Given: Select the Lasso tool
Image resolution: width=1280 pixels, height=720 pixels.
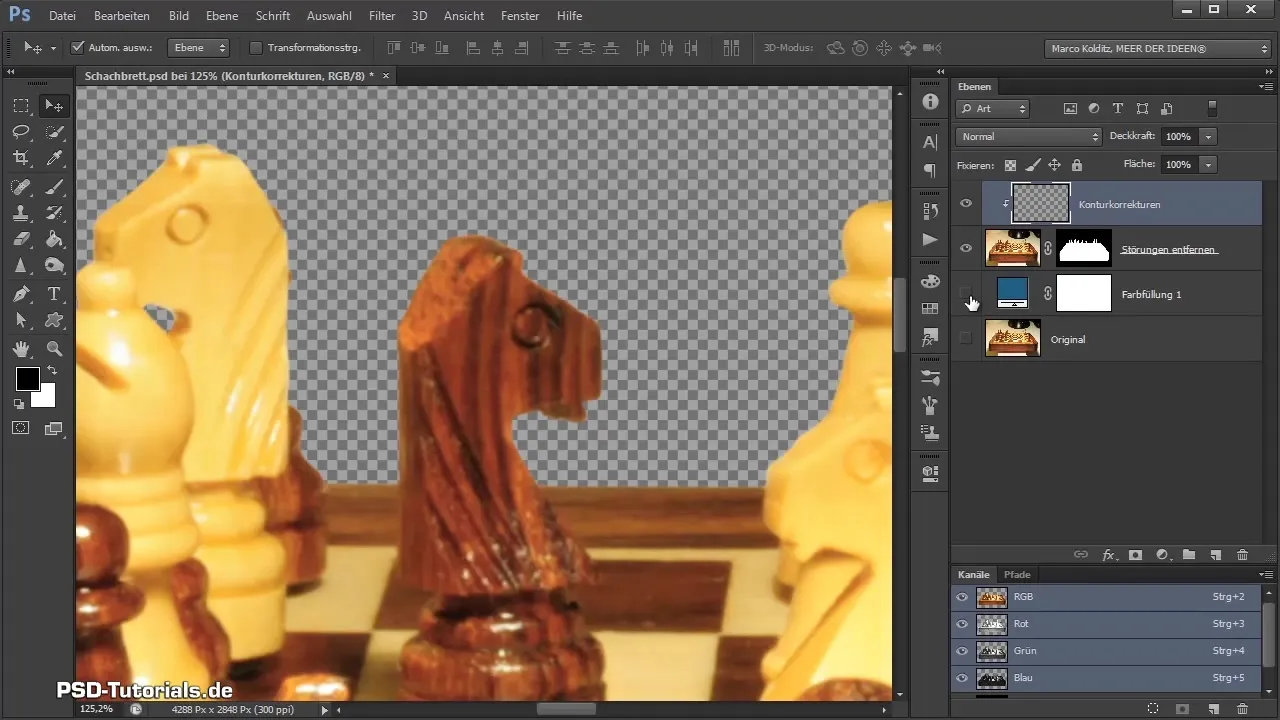Looking at the screenshot, I should [21, 132].
